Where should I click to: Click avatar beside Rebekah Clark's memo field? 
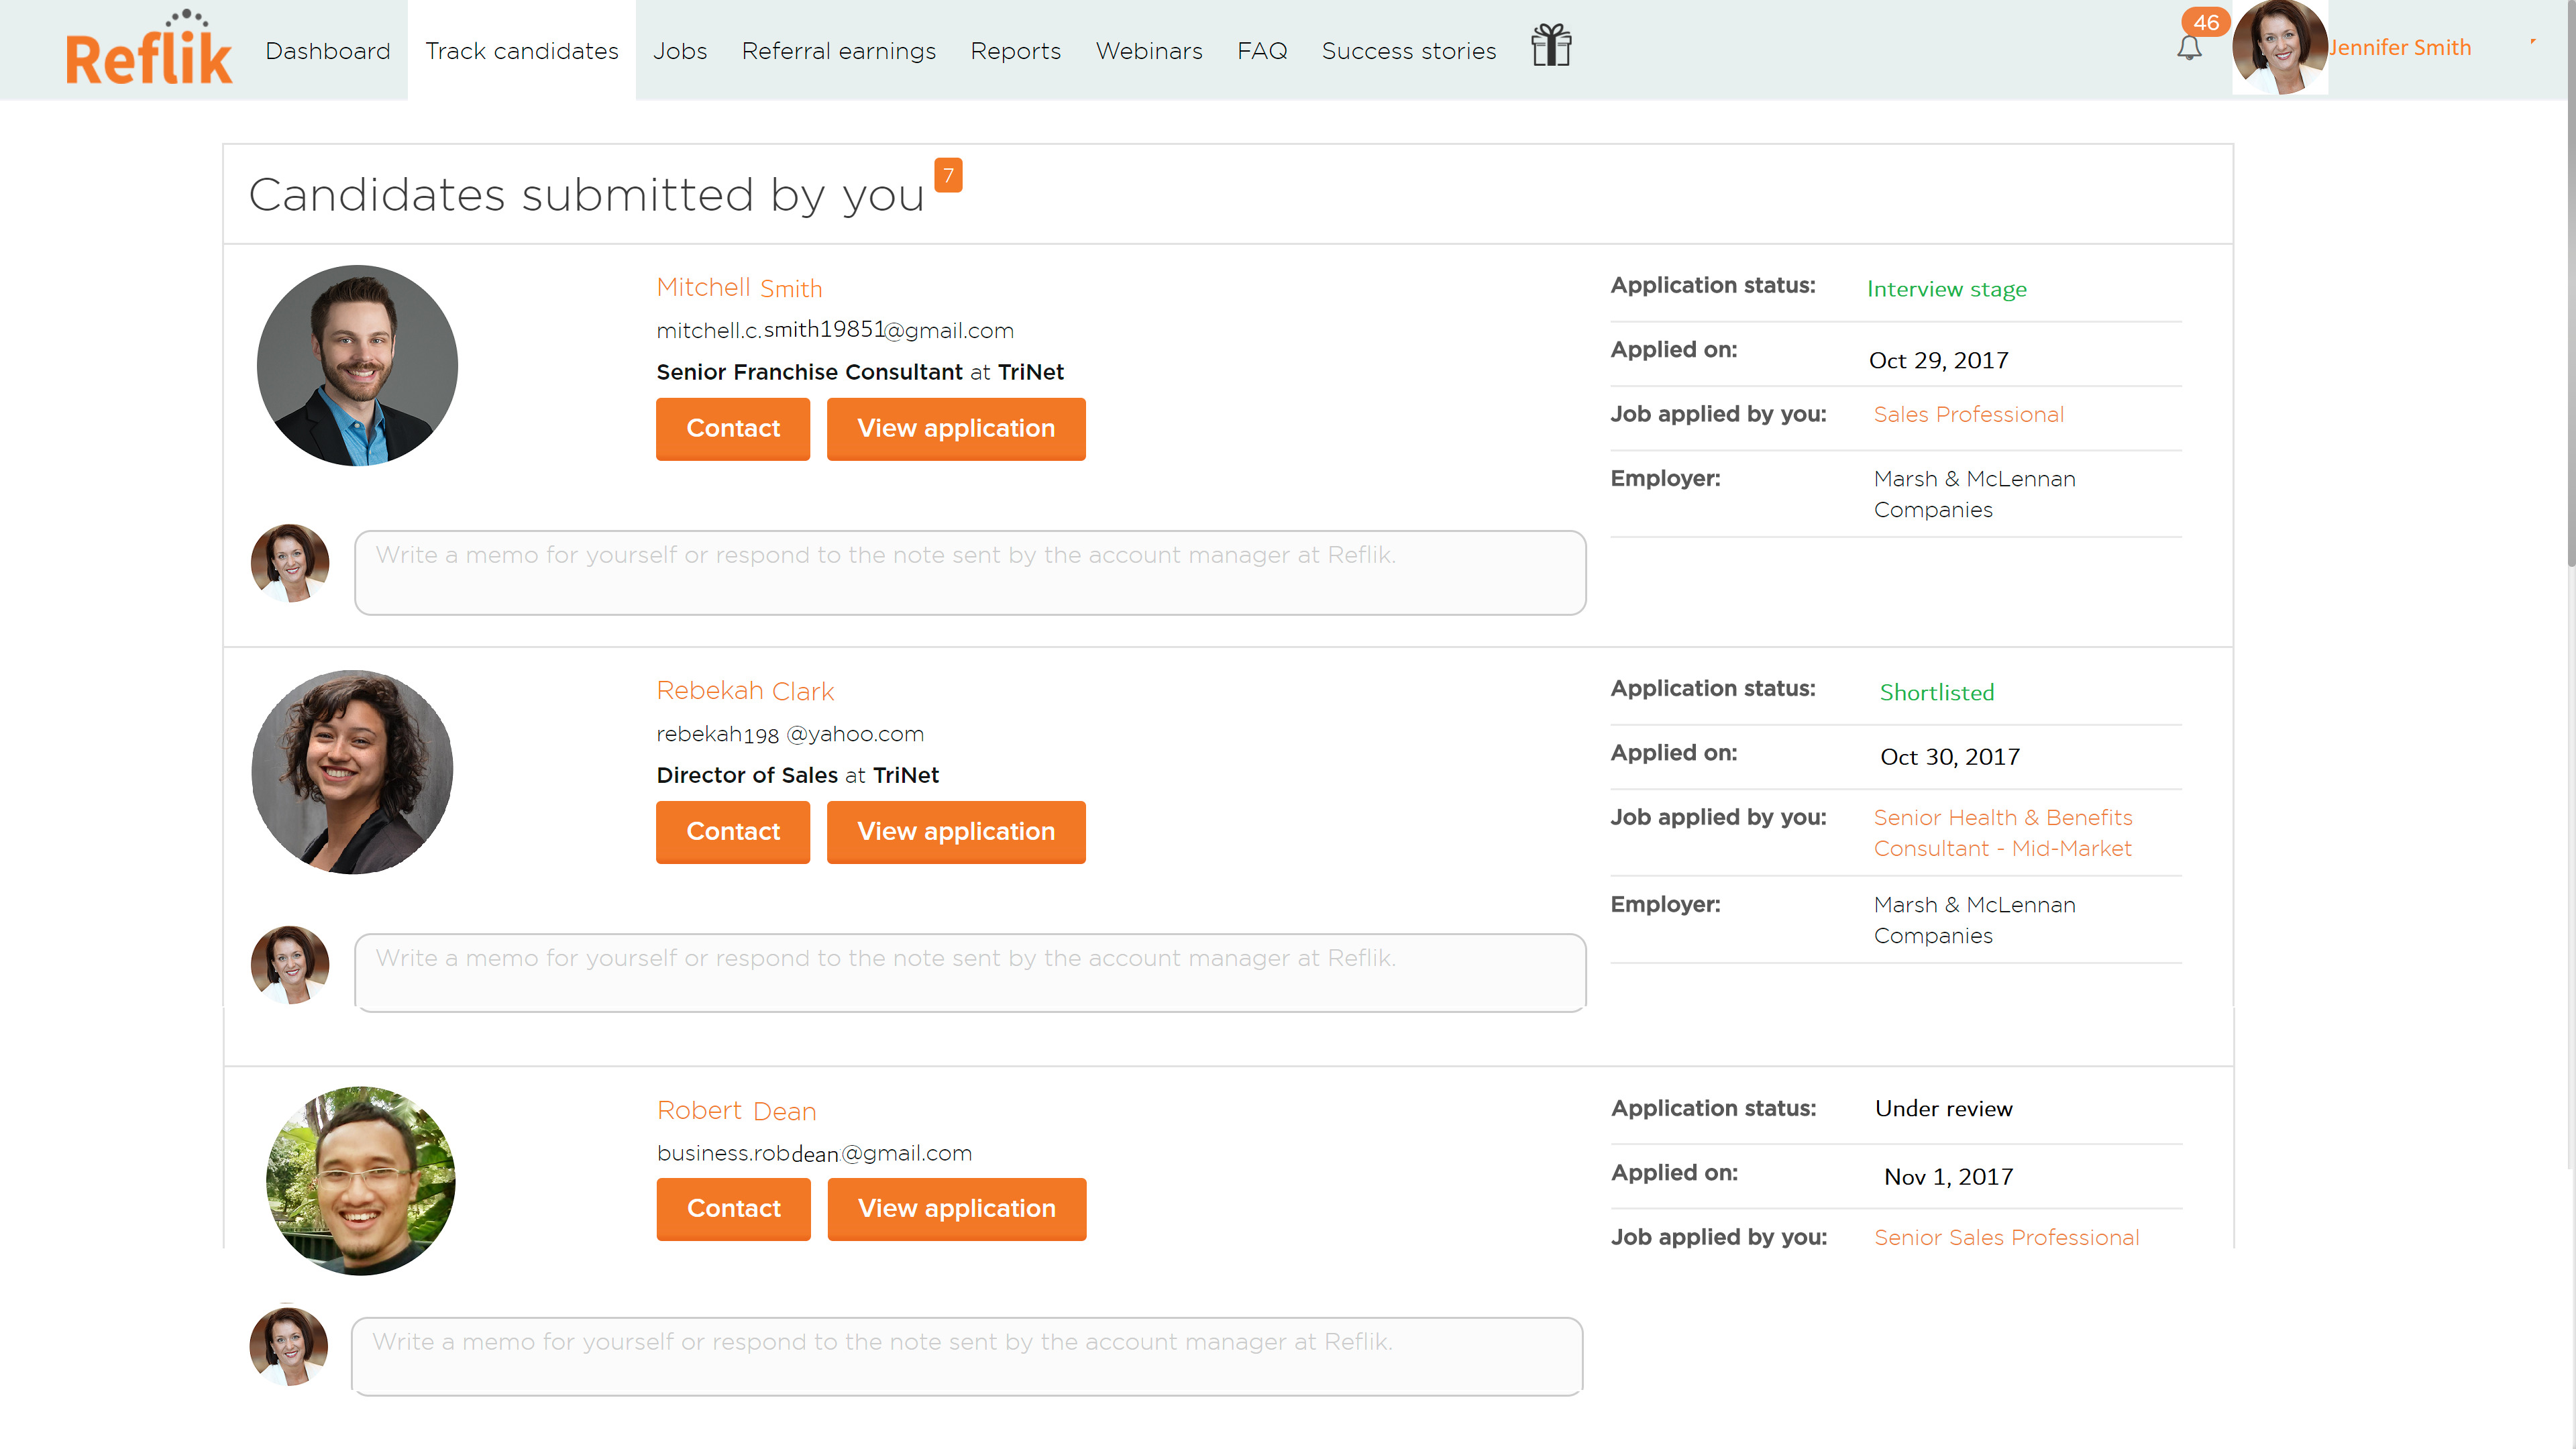click(x=290, y=964)
